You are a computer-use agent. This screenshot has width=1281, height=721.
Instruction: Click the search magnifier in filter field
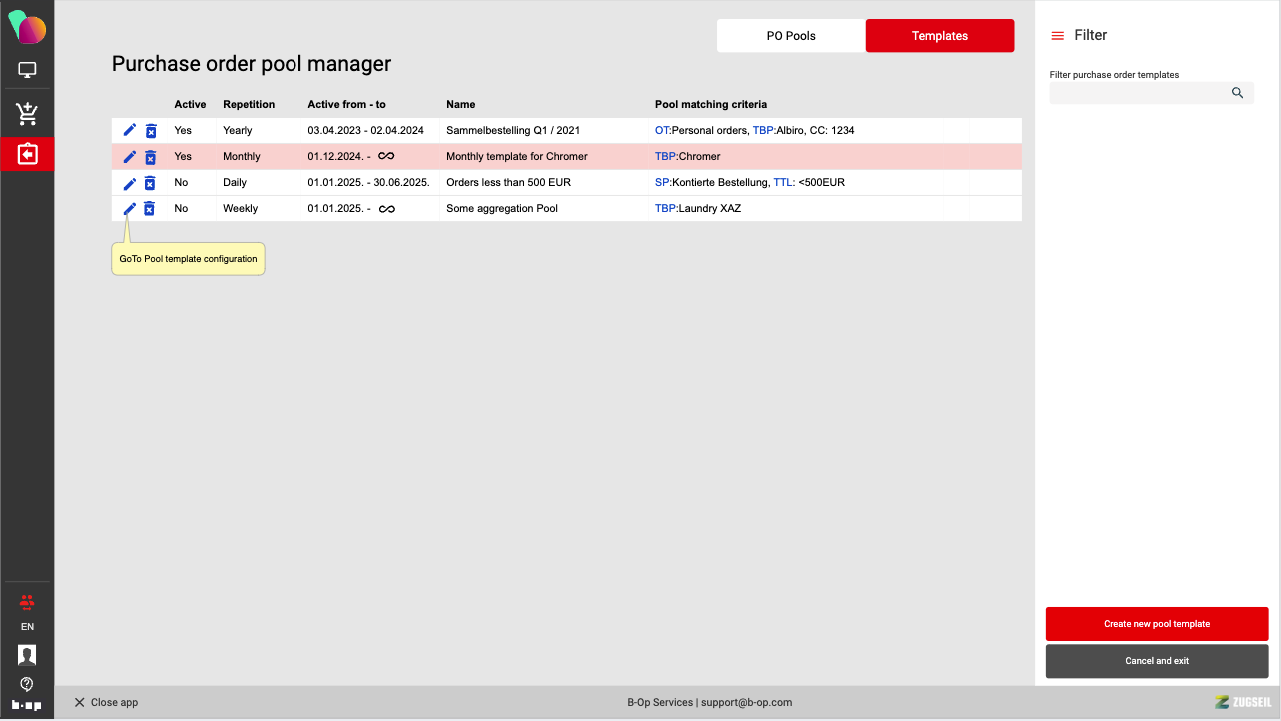coord(1237,93)
